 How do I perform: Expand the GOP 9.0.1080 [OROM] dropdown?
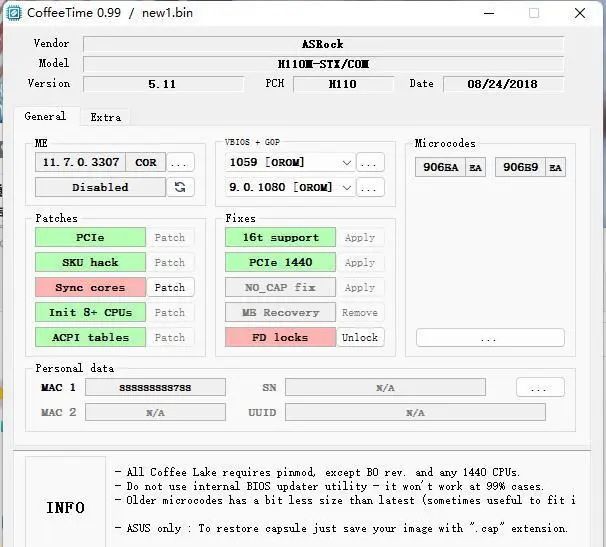pos(289,187)
